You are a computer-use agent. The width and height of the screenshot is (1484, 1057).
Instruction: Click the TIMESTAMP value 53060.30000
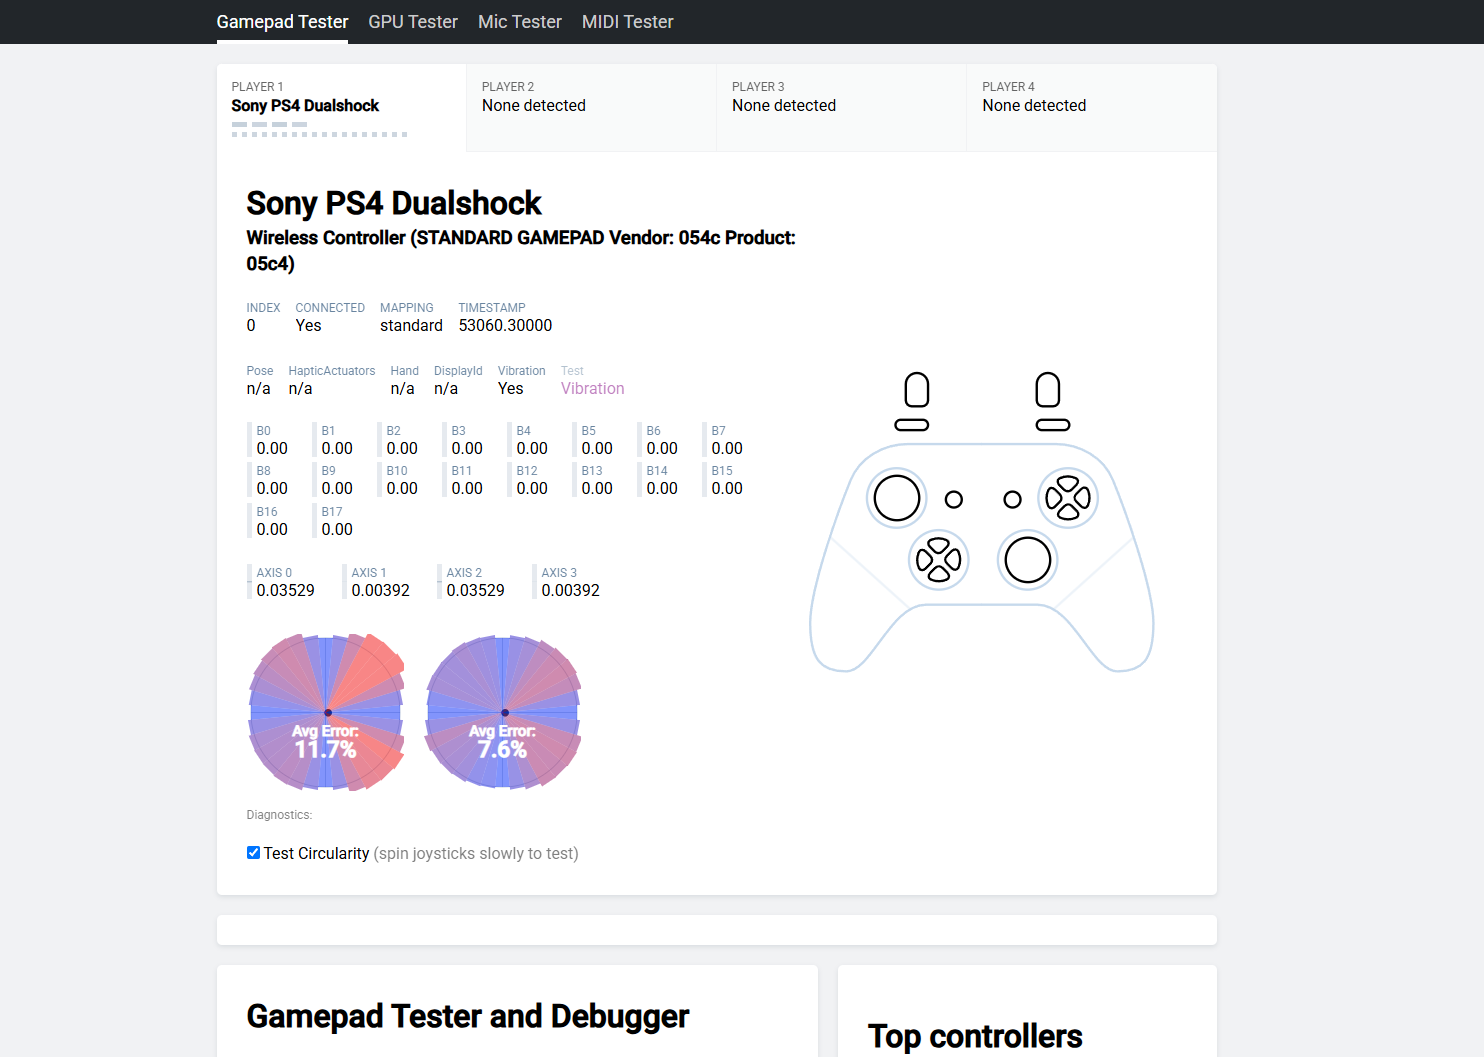(x=505, y=326)
